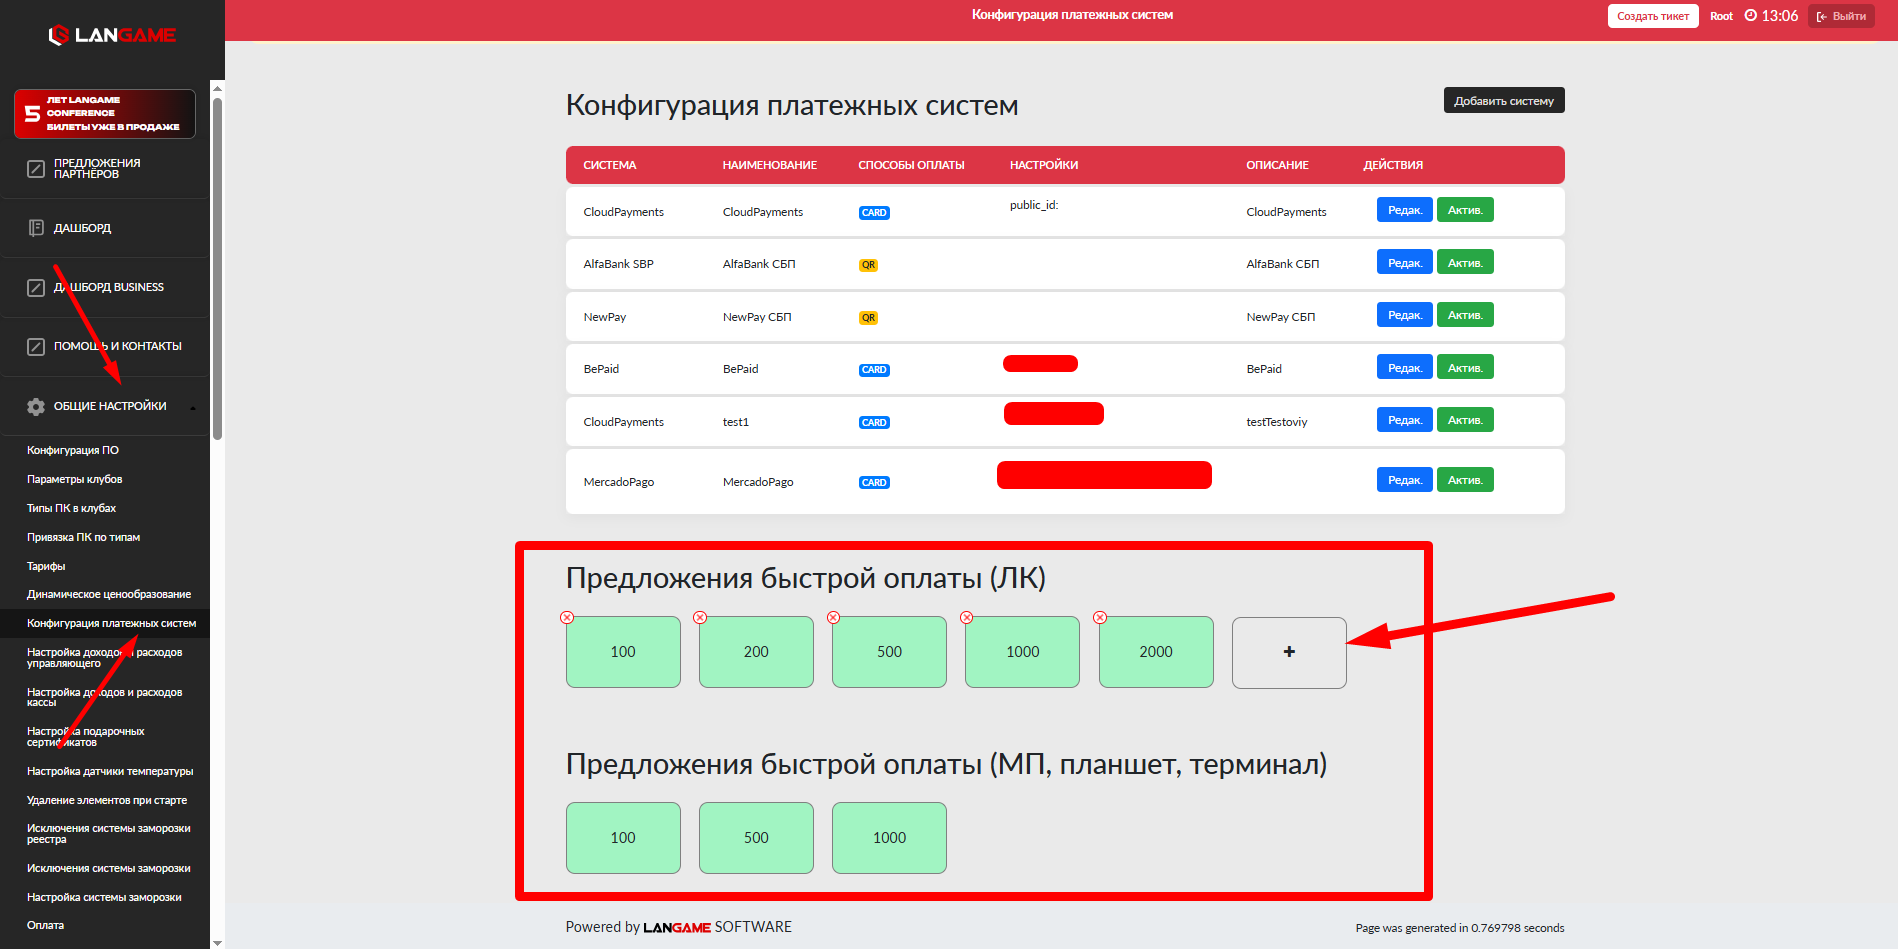The width and height of the screenshot is (1898, 949).
Task: Select the 200 quick payment card
Action: [756, 652]
